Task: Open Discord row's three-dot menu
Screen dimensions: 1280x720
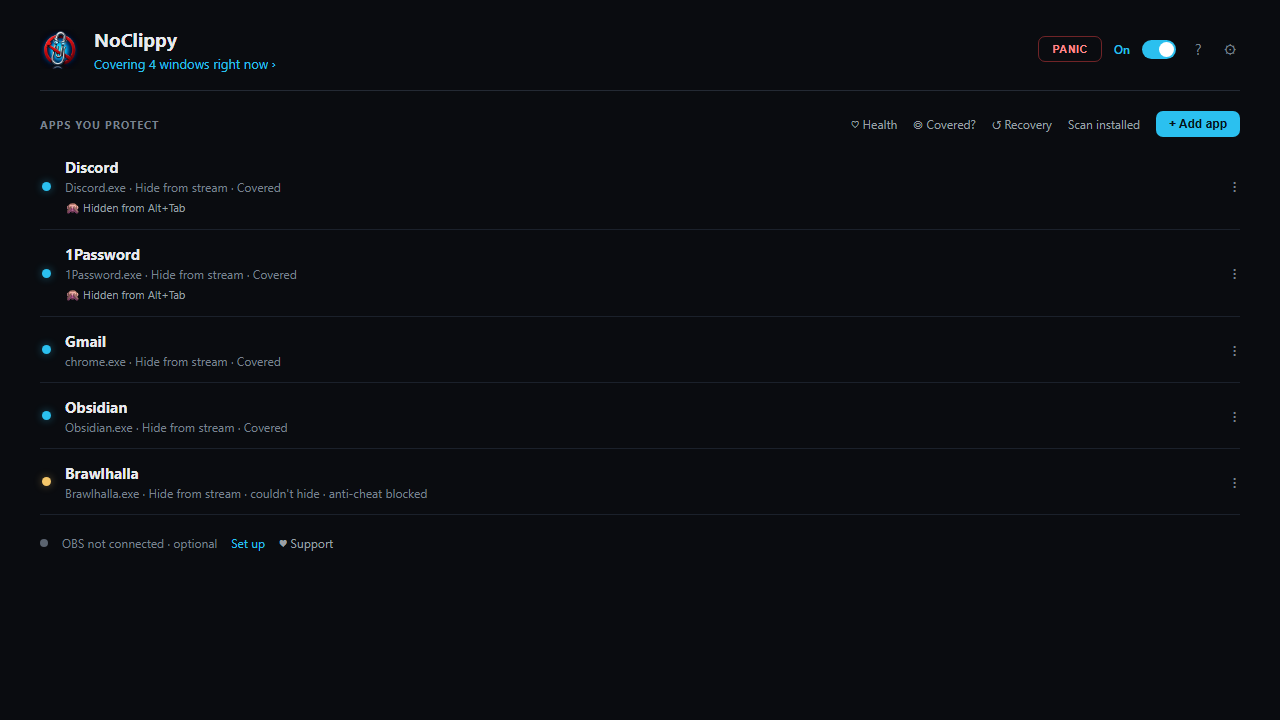Action: point(1234,187)
